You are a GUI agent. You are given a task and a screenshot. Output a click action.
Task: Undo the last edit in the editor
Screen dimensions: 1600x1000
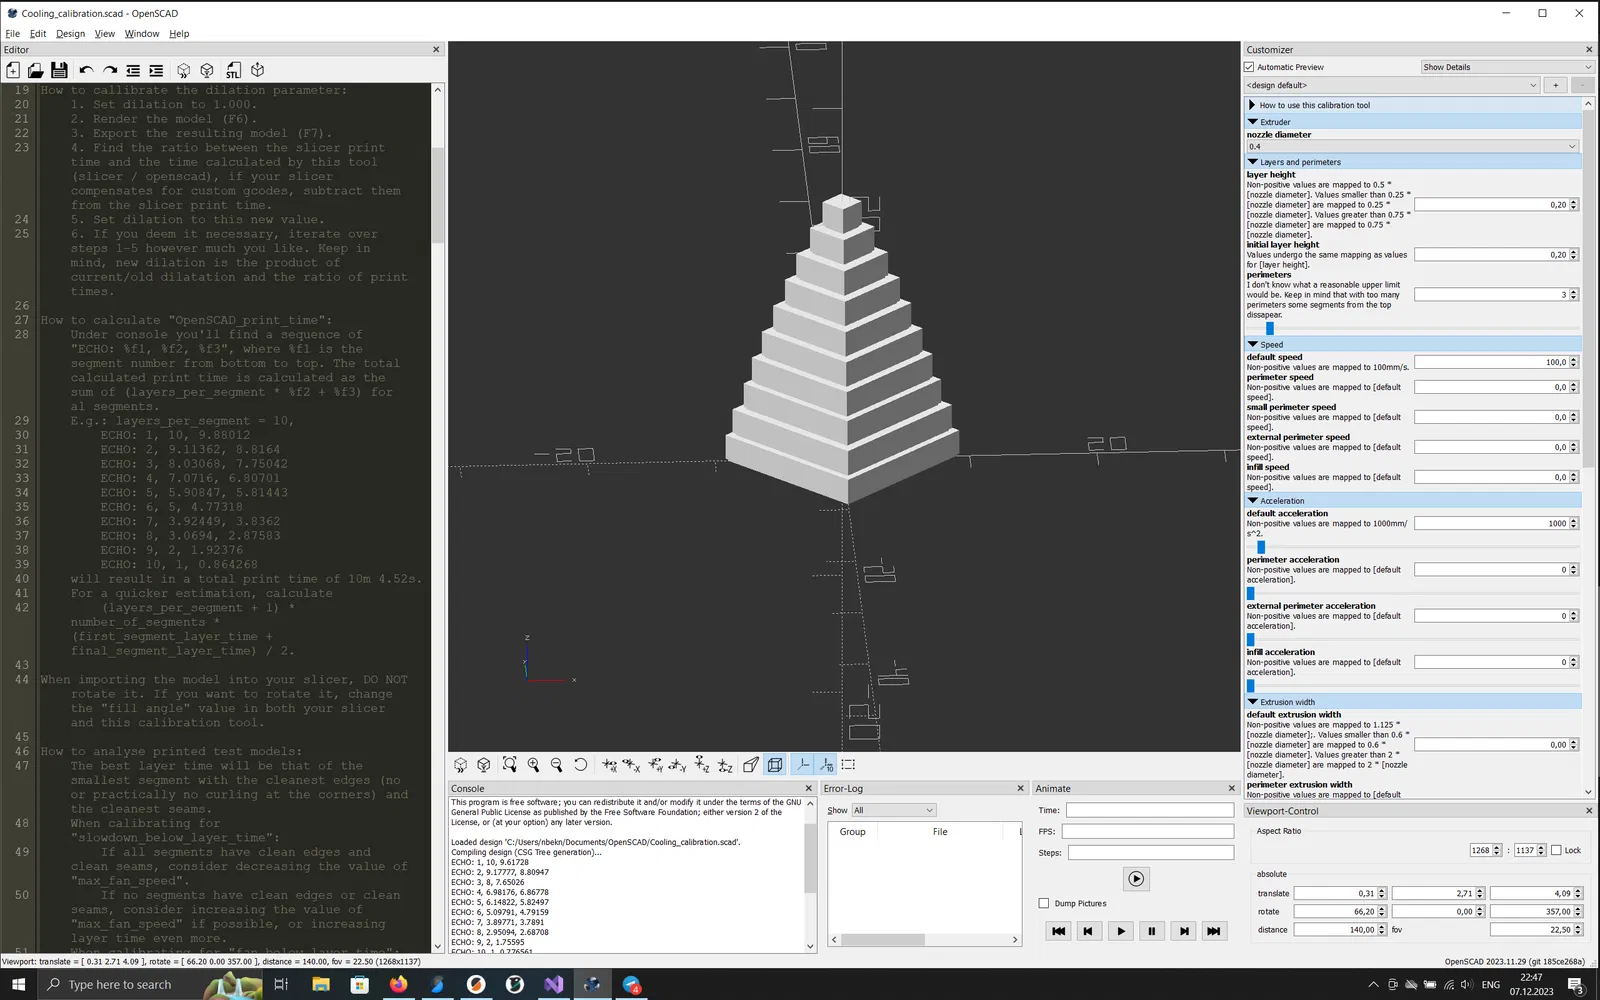(86, 70)
